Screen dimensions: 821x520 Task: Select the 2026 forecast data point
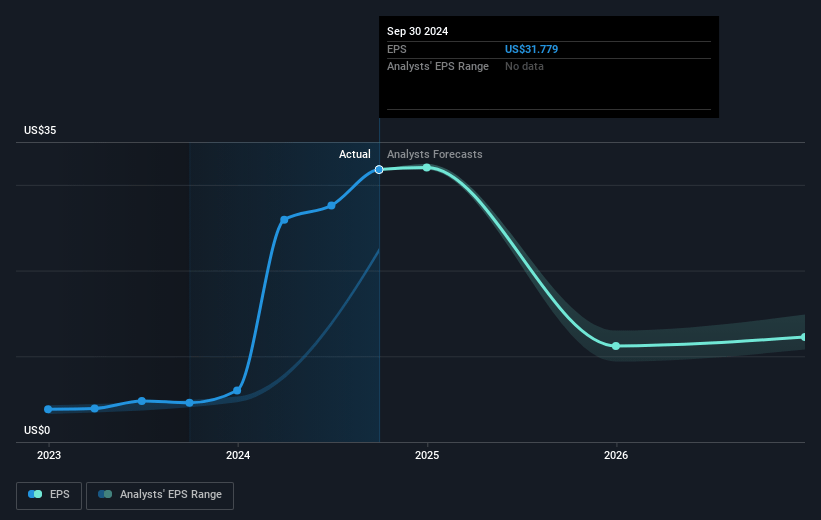(x=616, y=346)
